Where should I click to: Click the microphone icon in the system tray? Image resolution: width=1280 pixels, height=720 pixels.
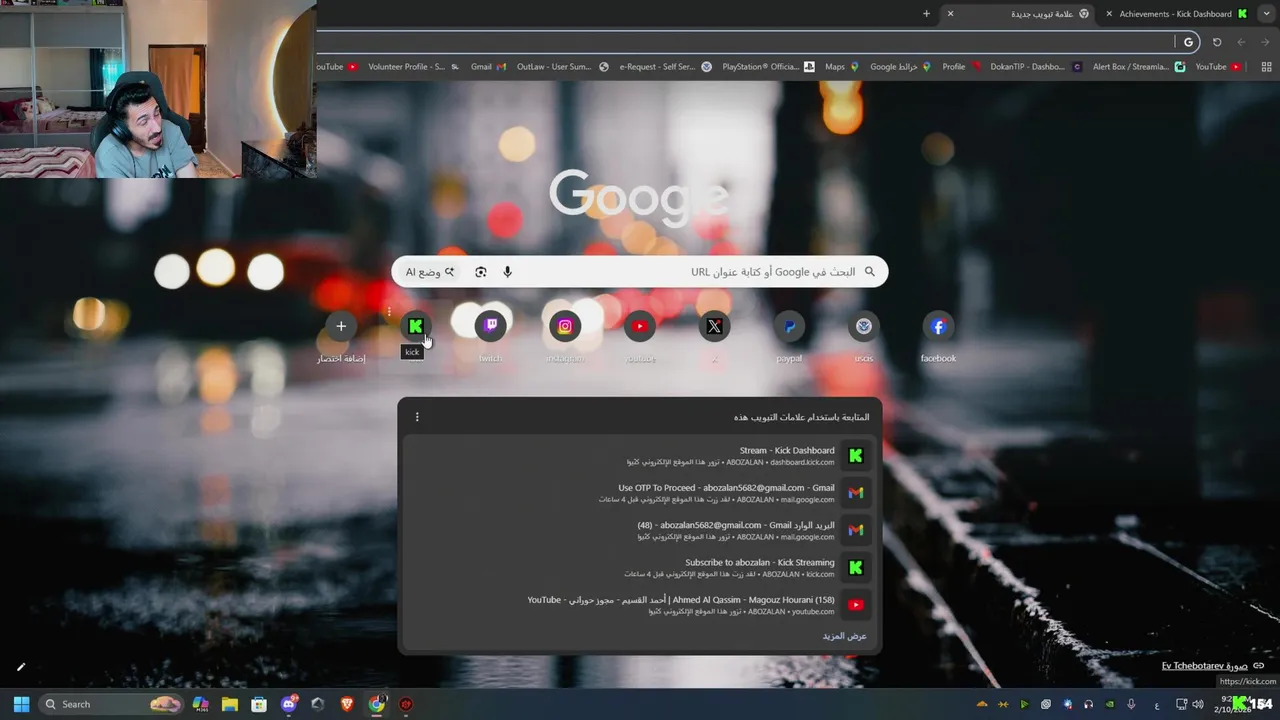click(x=1131, y=704)
